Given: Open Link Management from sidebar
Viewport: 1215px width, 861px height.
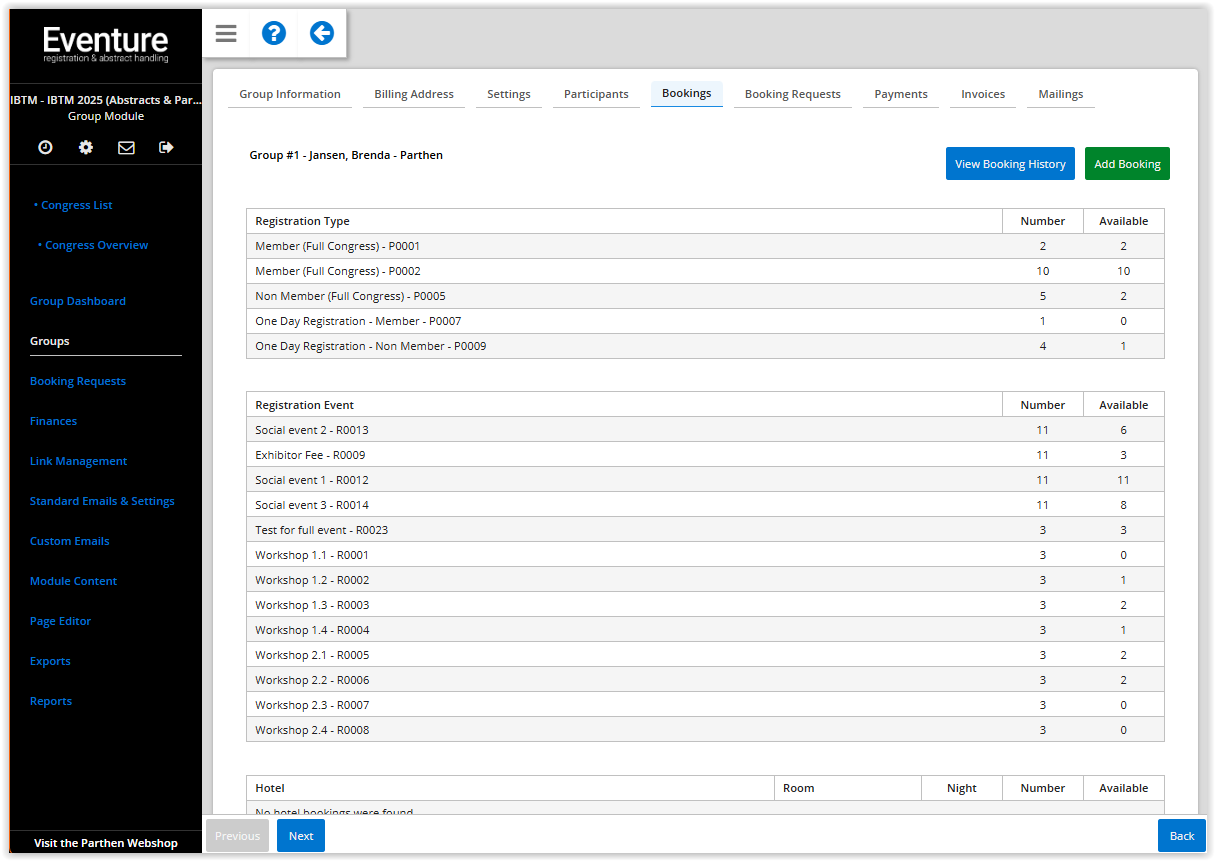Looking at the screenshot, I should [78, 461].
